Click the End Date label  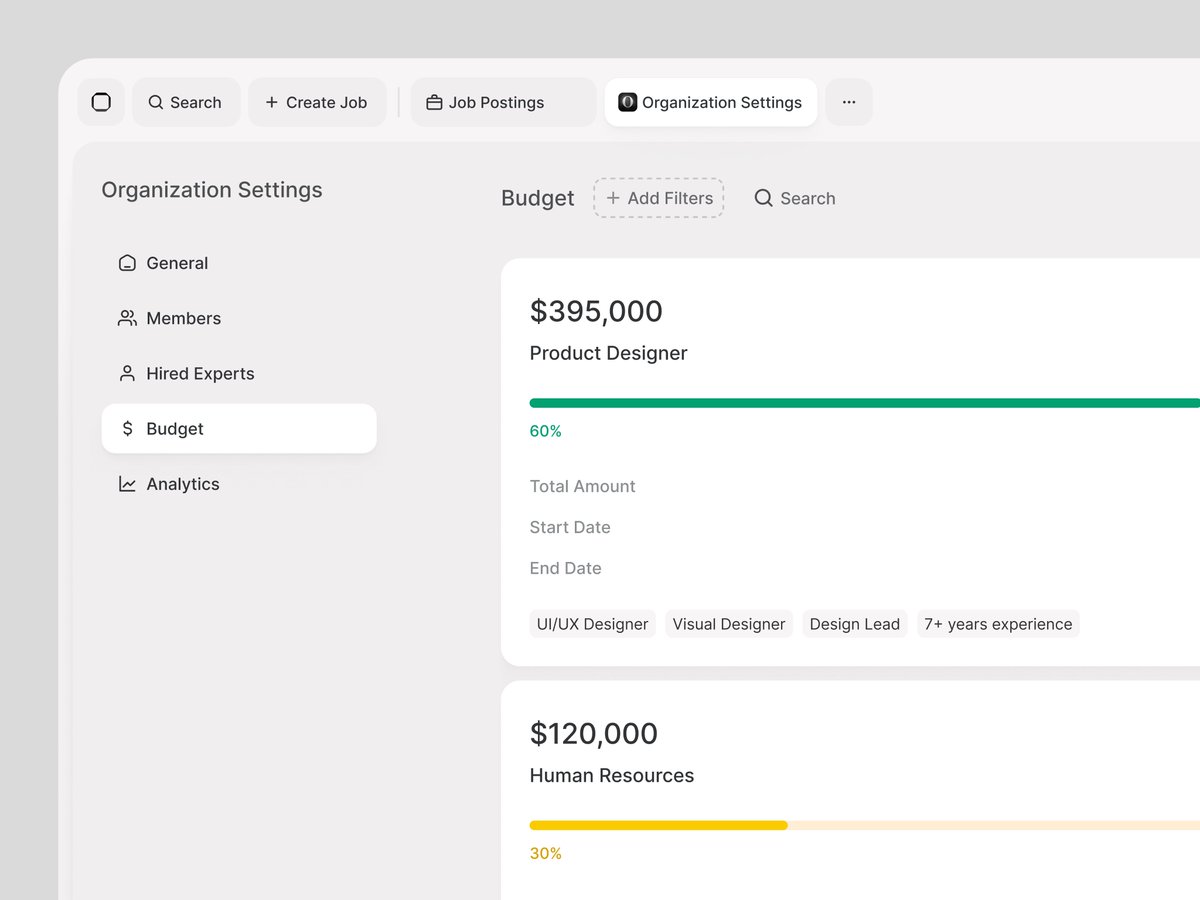[x=566, y=568]
